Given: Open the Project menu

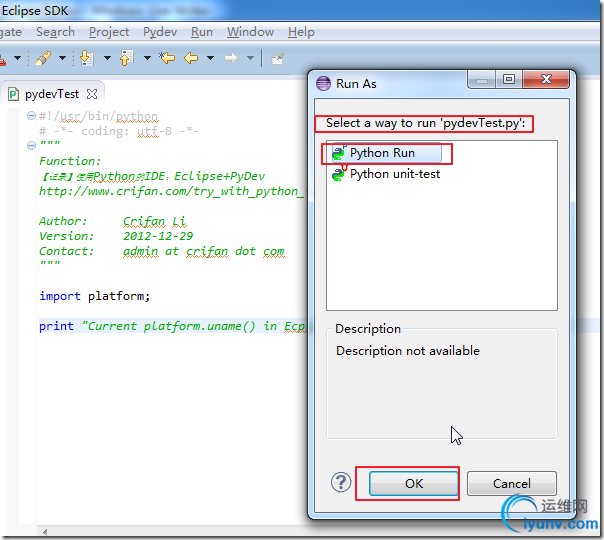Looking at the screenshot, I should pyautogui.click(x=109, y=32).
